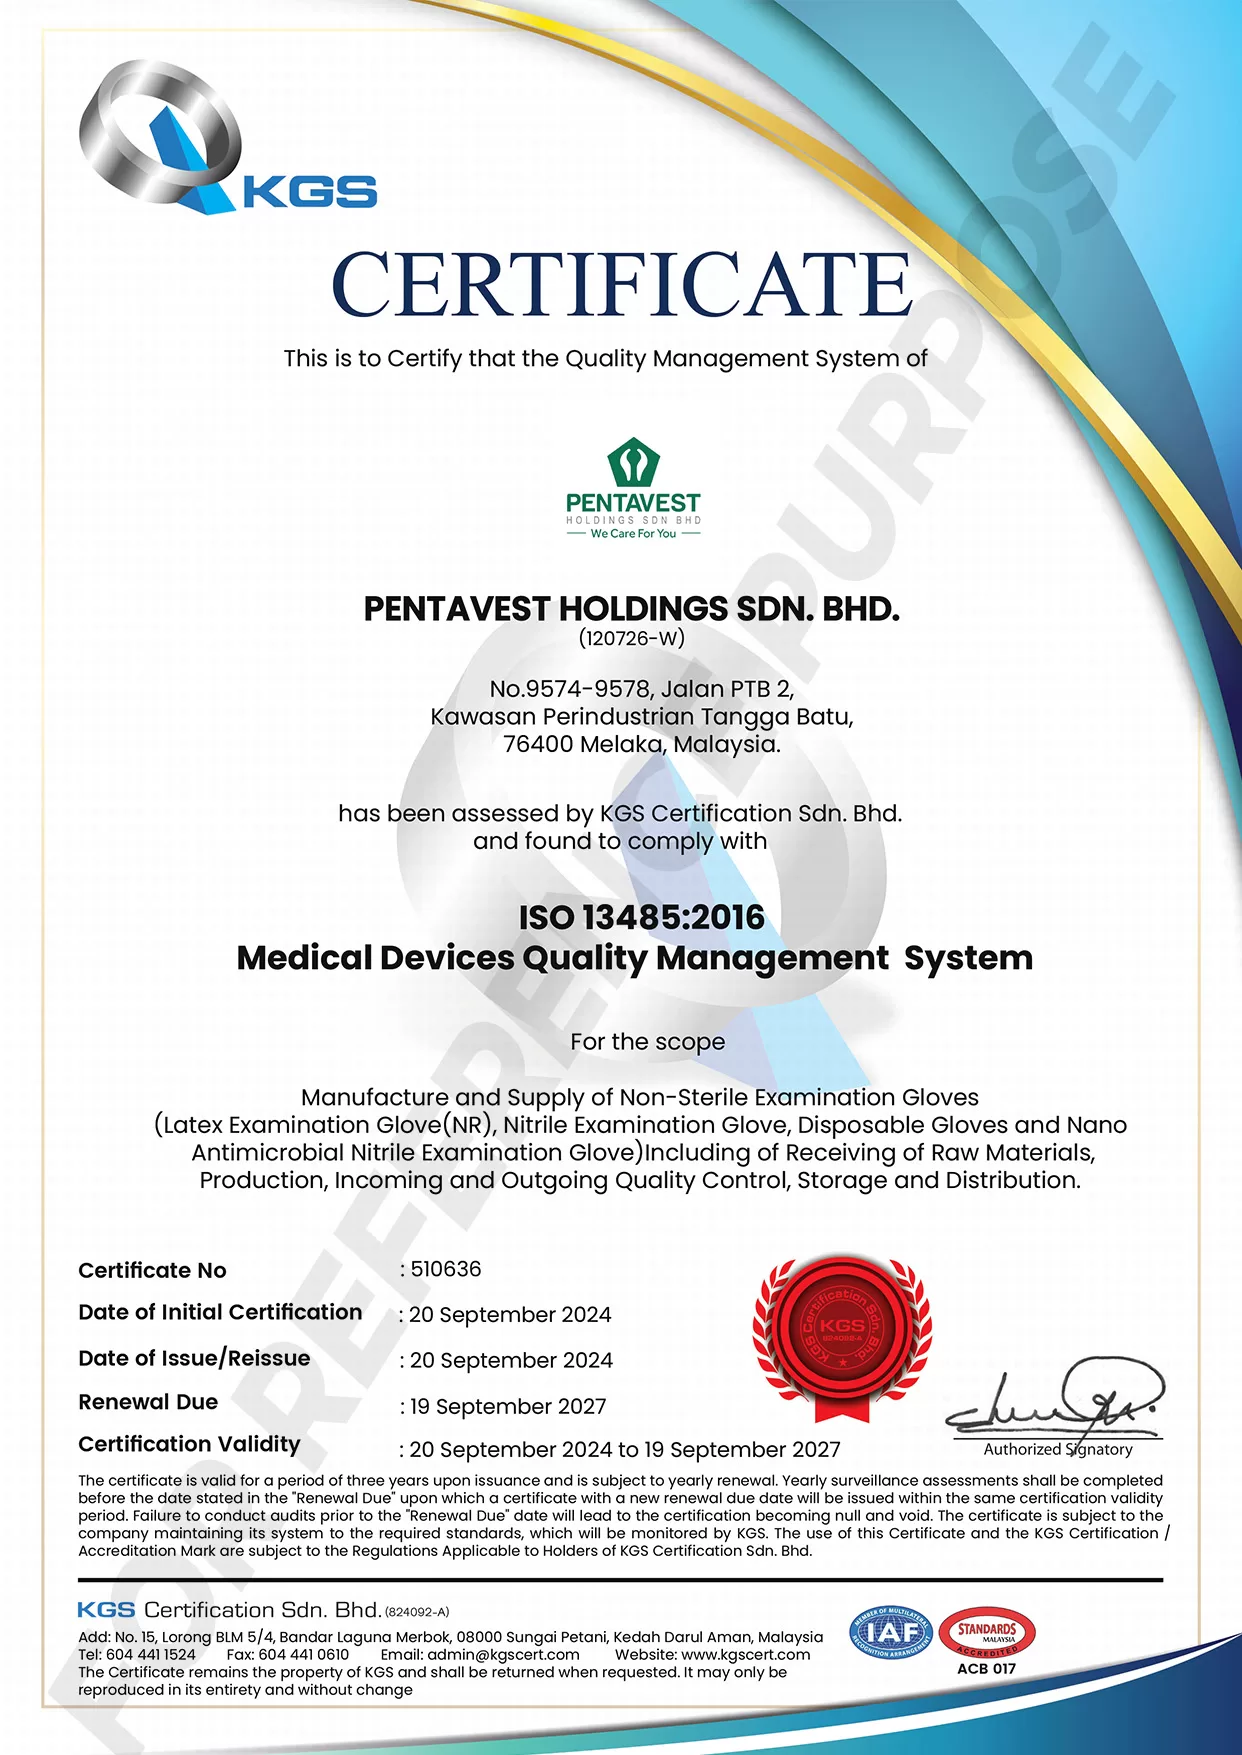The image size is (1242, 1755).
Task: Click the Renewal Due date 19 September 2027
Action: [508, 1406]
